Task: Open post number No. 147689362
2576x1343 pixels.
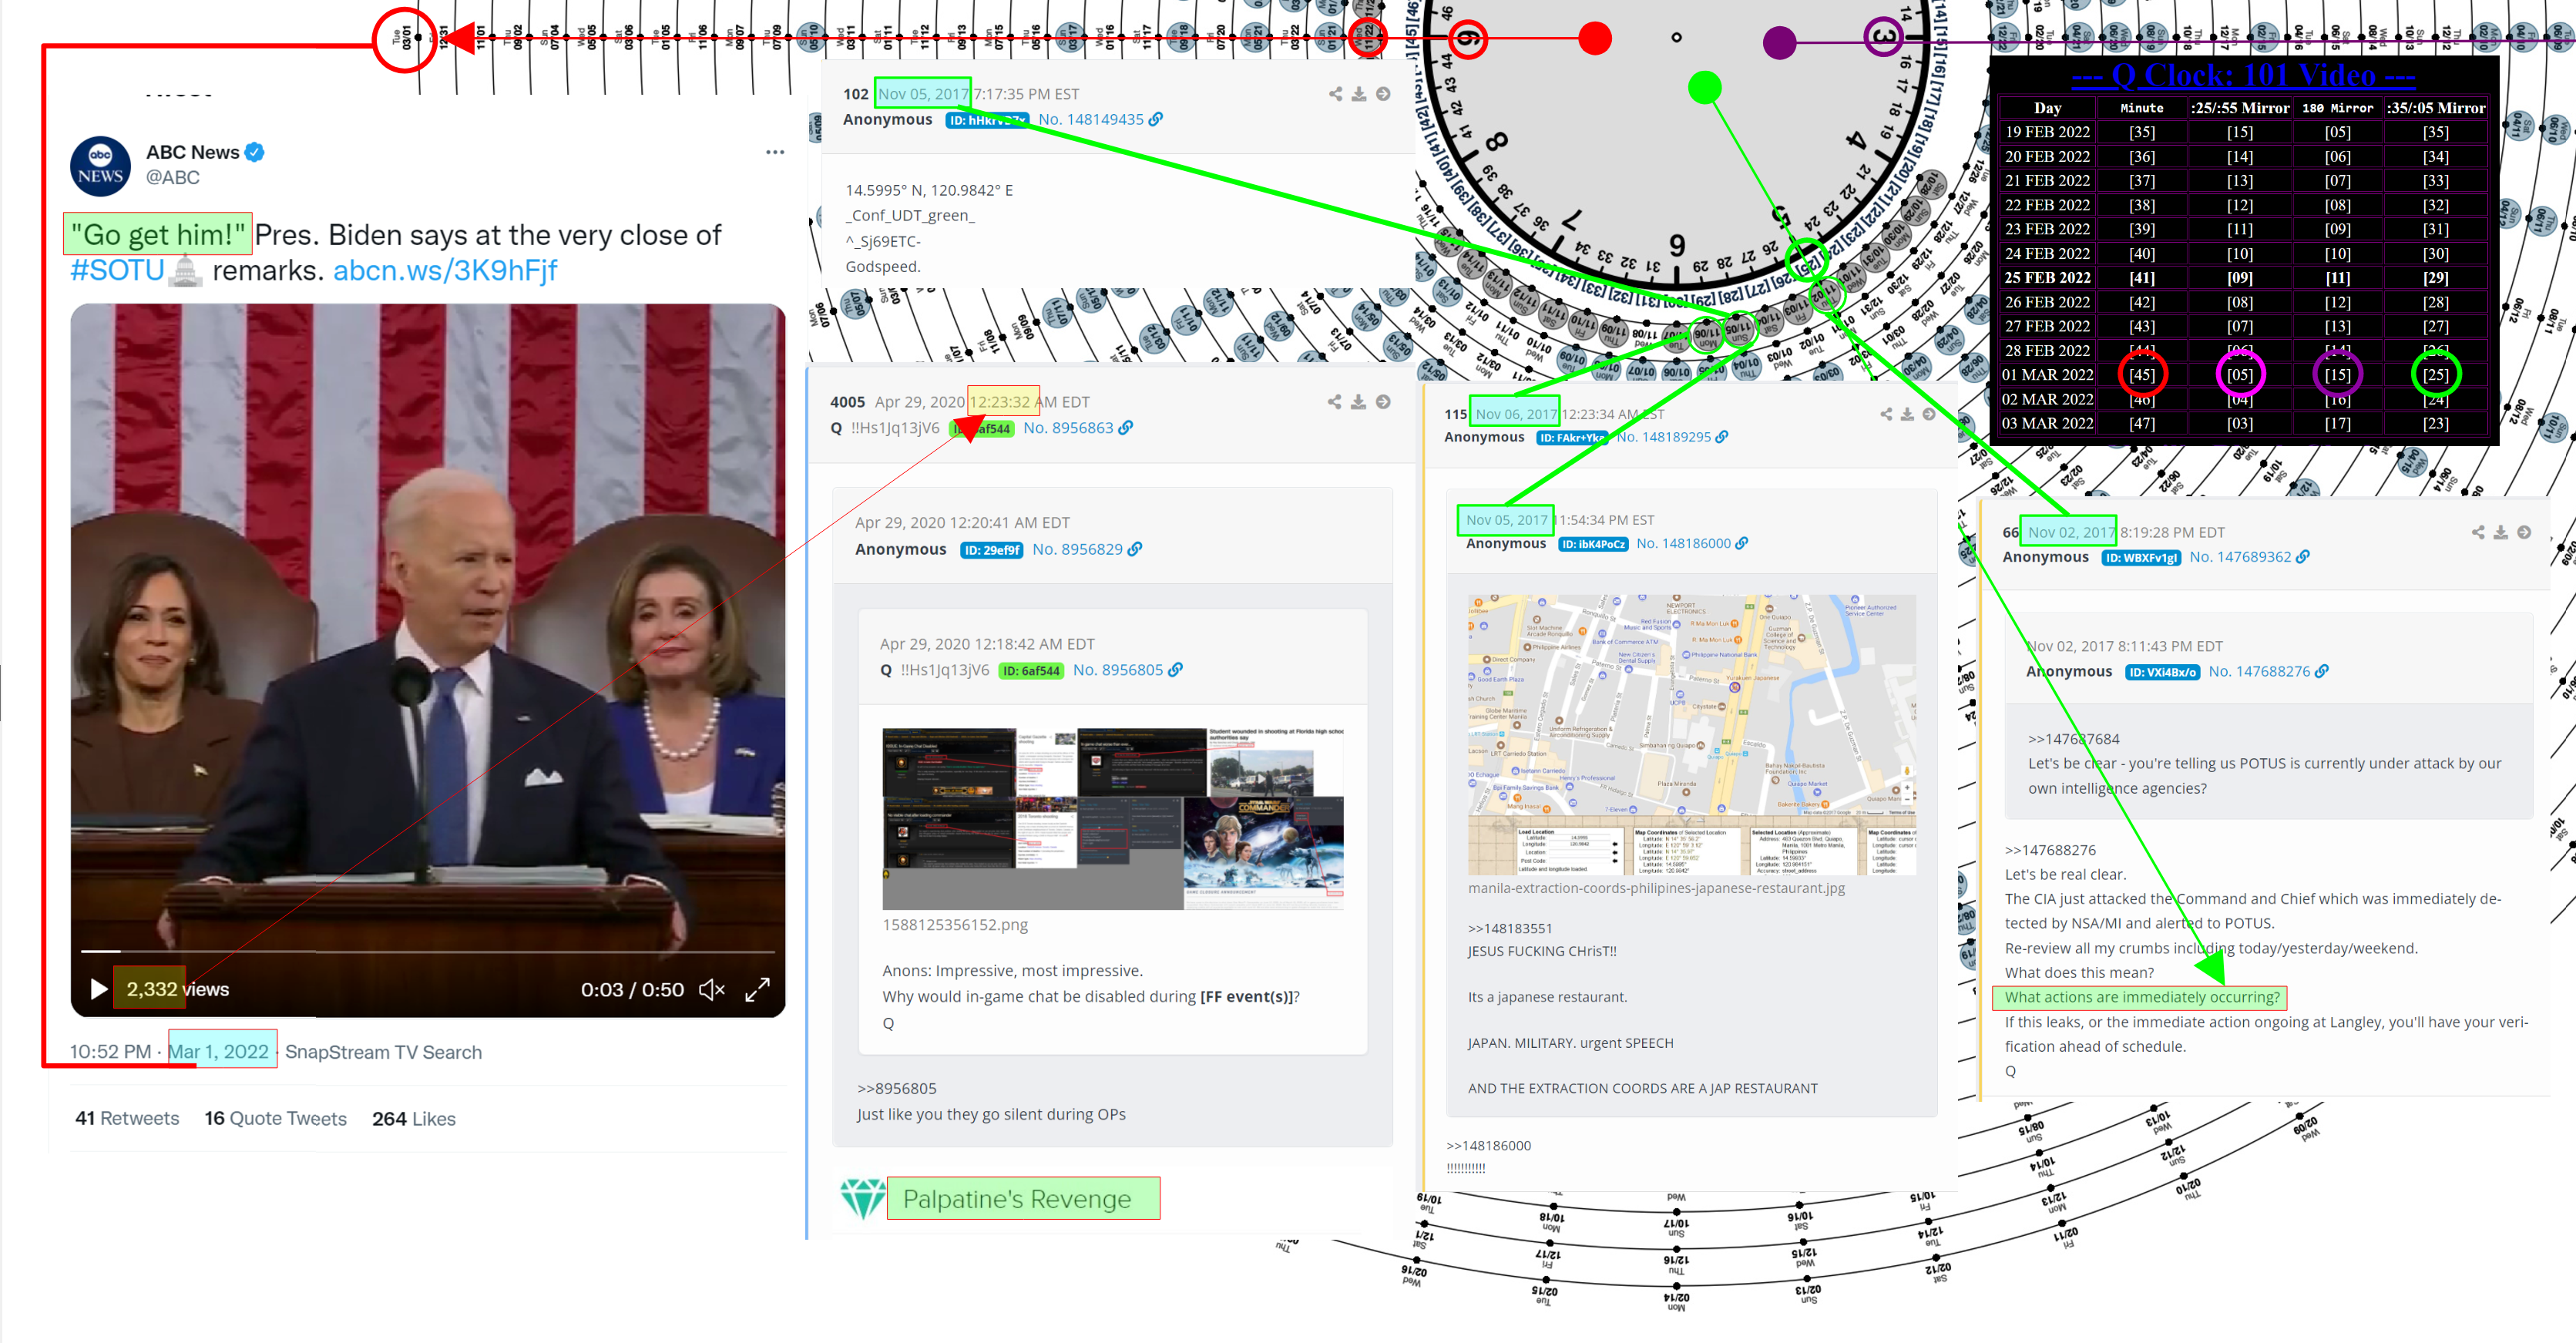Action: click(2240, 557)
